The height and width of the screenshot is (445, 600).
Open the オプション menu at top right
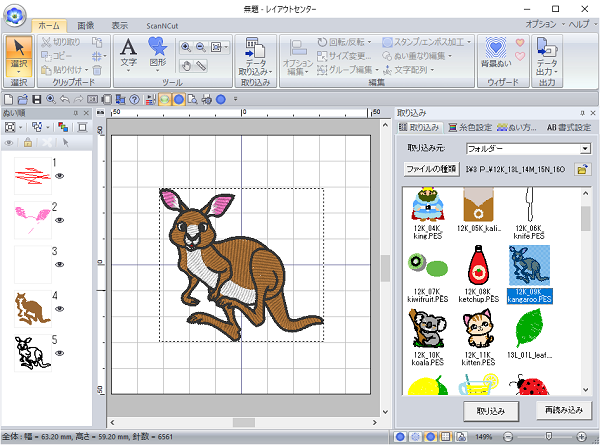[x=543, y=24]
